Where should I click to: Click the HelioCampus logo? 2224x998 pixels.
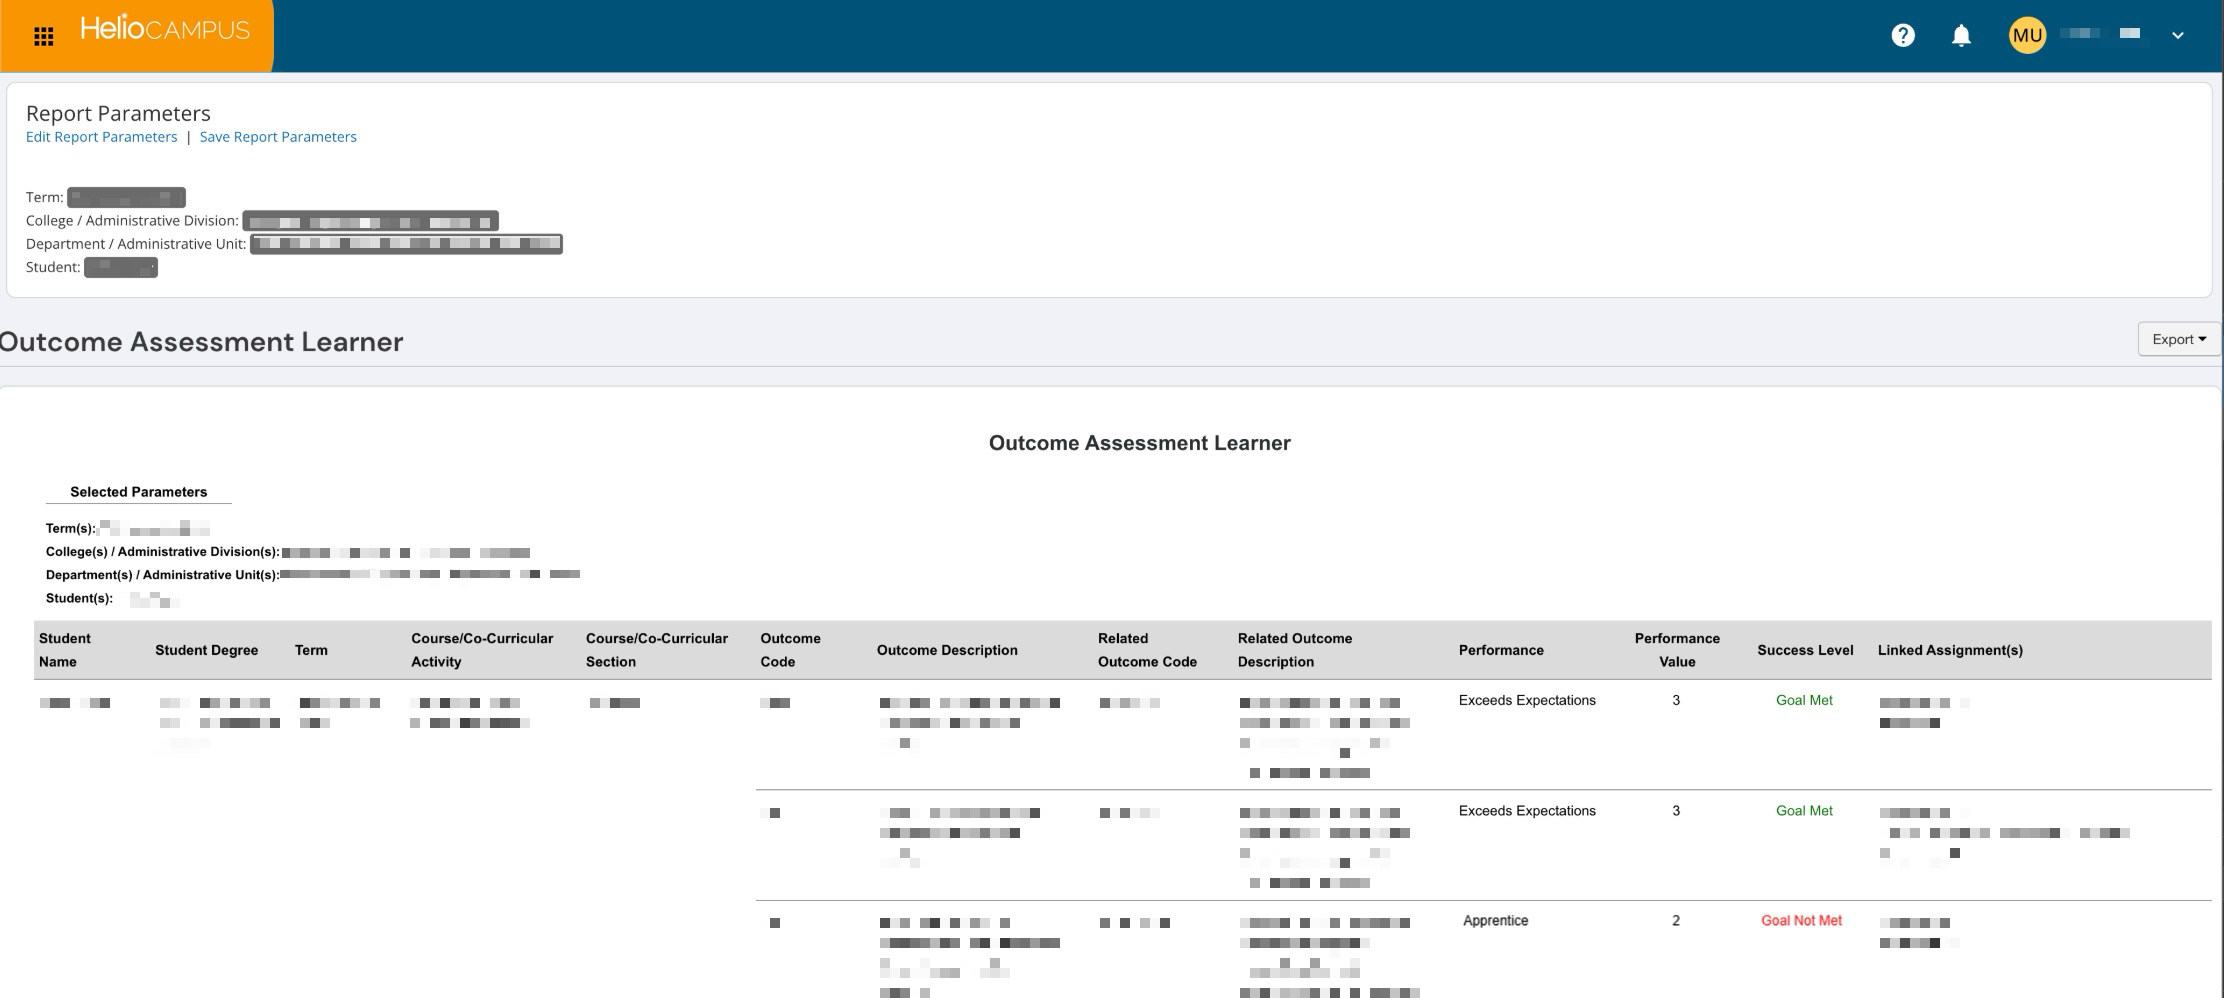pos(165,30)
